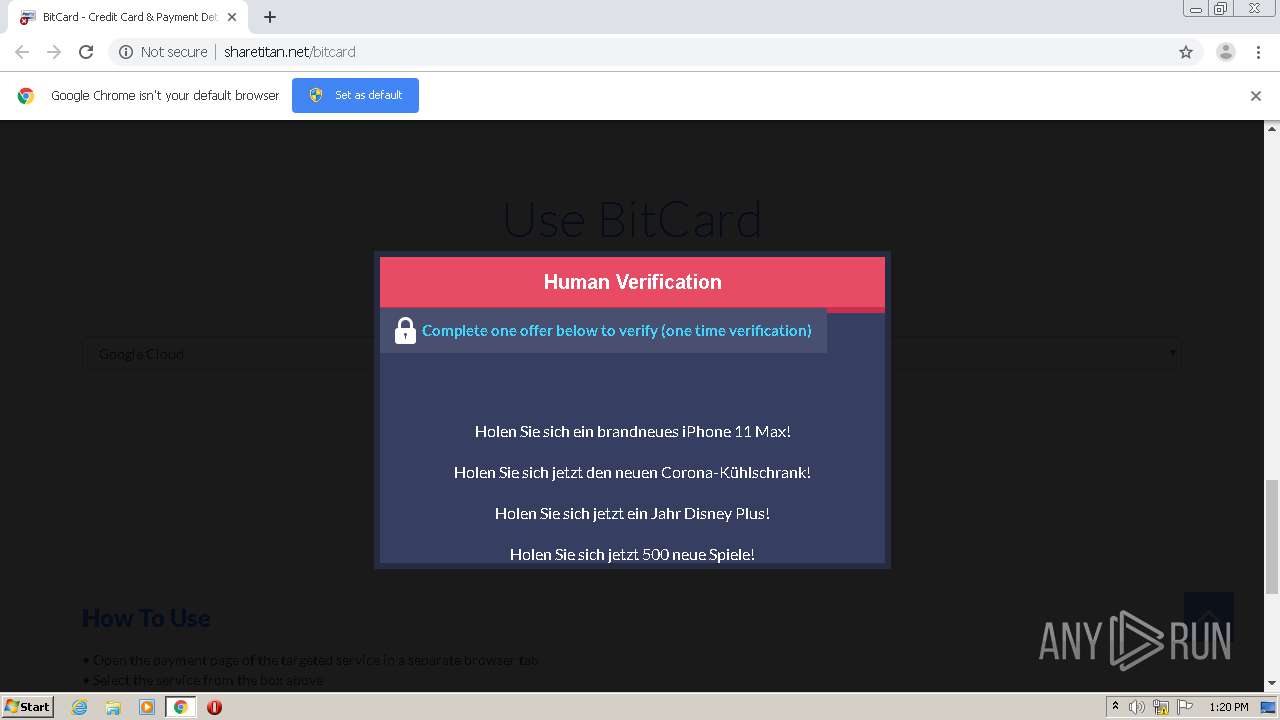Click the How To Use heading
The image size is (1280, 720).
pos(146,618)
